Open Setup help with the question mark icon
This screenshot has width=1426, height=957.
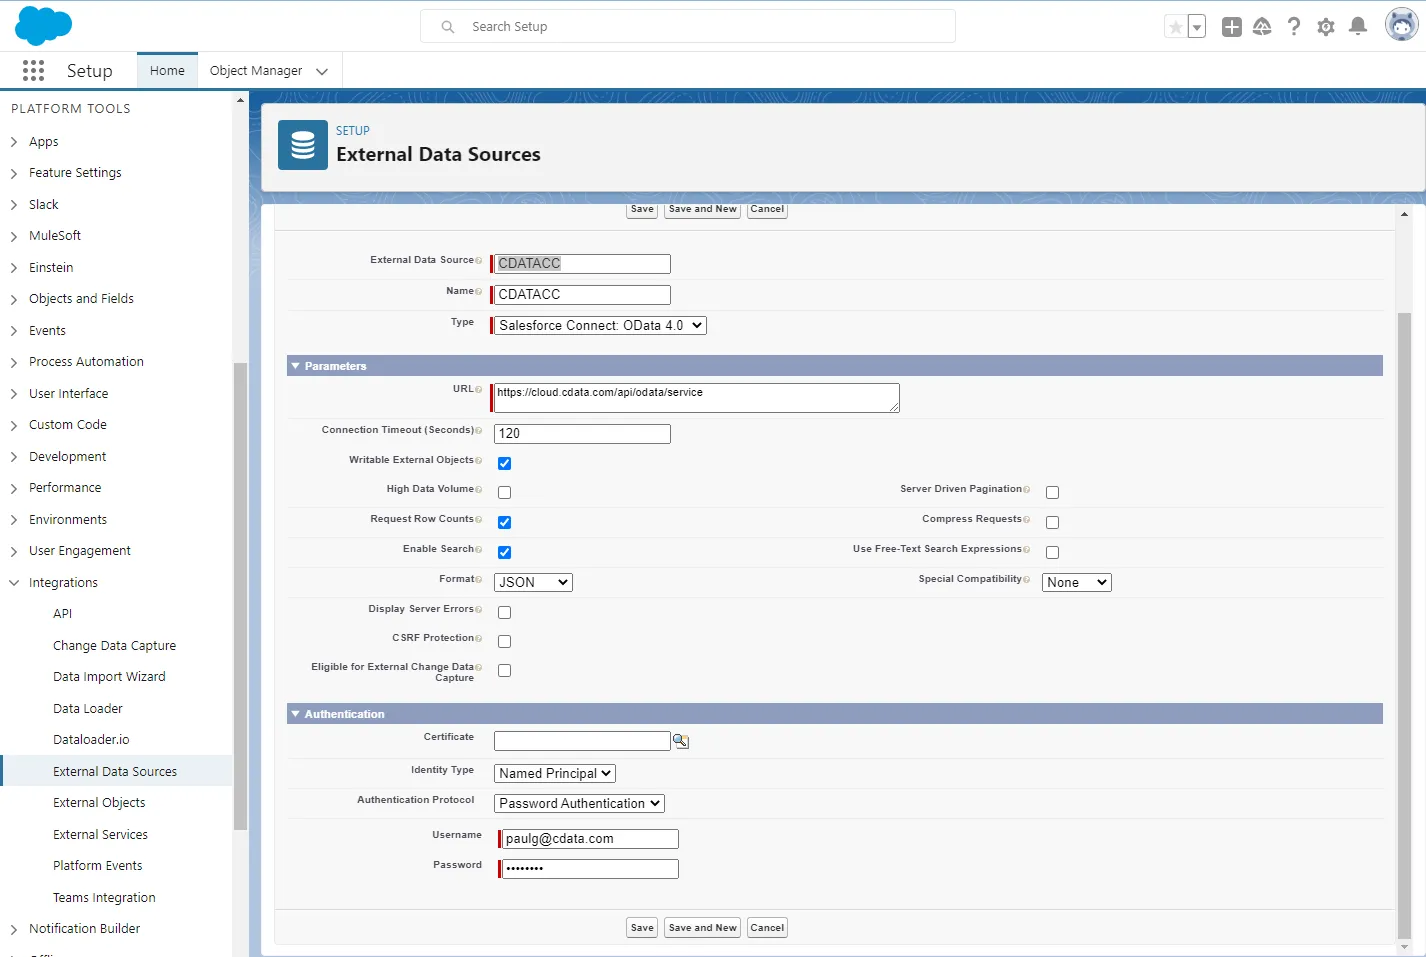point(1294,26)
